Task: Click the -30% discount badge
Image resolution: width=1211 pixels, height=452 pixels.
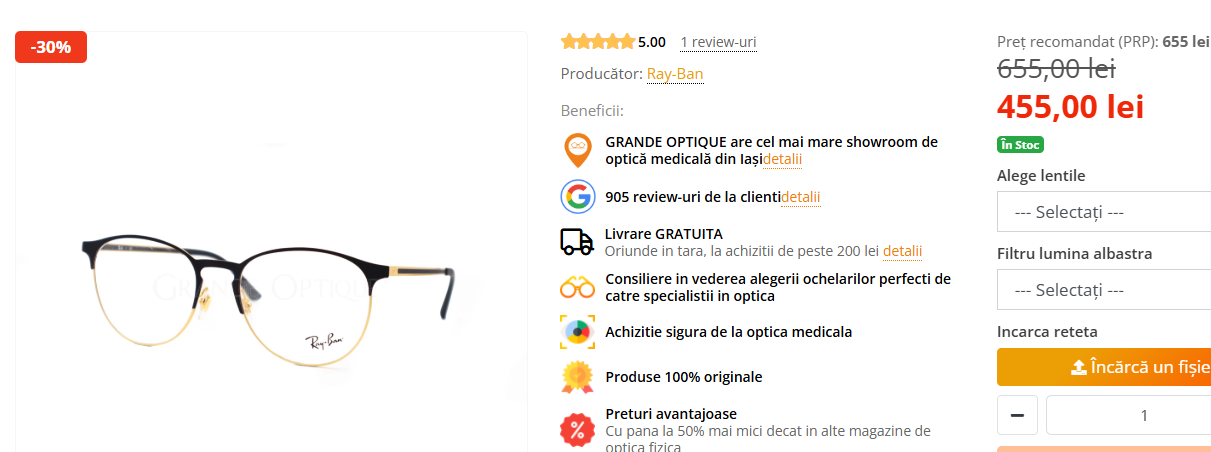Action: point(51,47)
